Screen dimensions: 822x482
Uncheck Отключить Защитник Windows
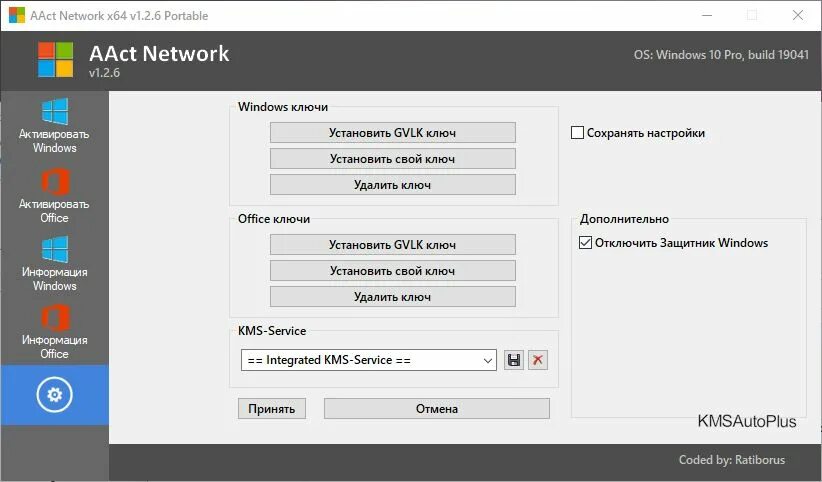(x=585, y=243)
